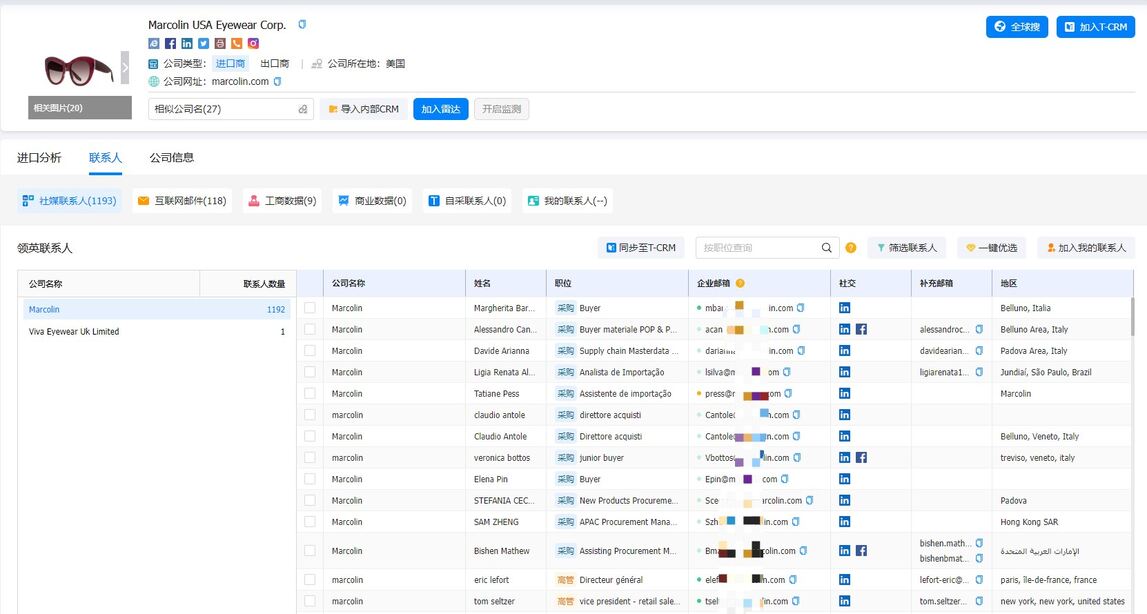Click 同步至T-CRM button
1147x614 pixels.
tap(641, 248)
